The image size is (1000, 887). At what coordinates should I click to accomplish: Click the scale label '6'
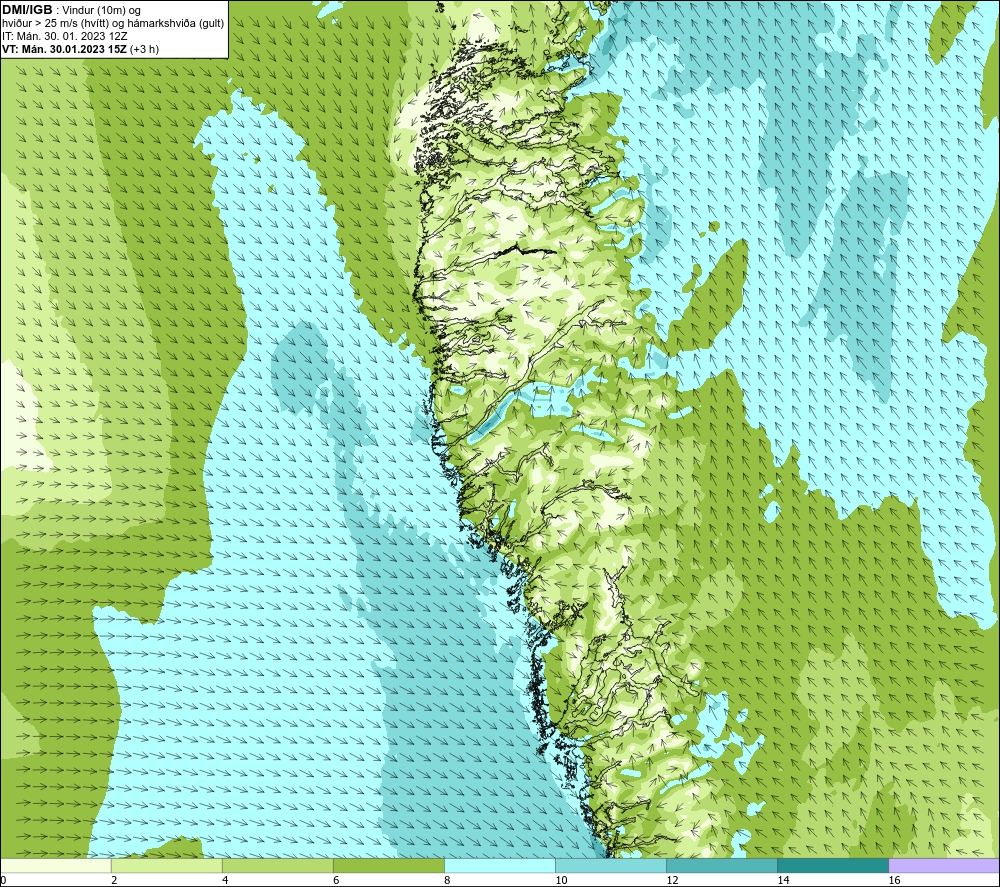tap(336, 881)
